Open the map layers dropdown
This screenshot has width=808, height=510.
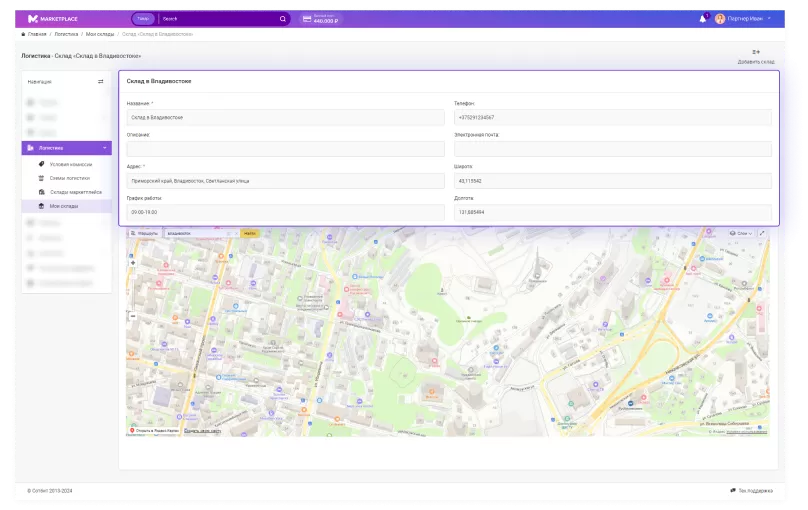point(740,233)
